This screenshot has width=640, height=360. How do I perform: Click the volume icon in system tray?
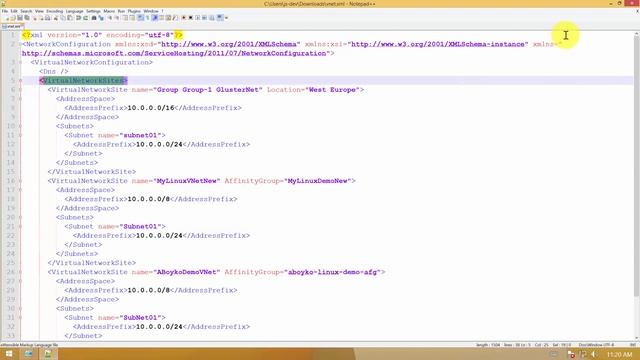(x=594, y=354)
